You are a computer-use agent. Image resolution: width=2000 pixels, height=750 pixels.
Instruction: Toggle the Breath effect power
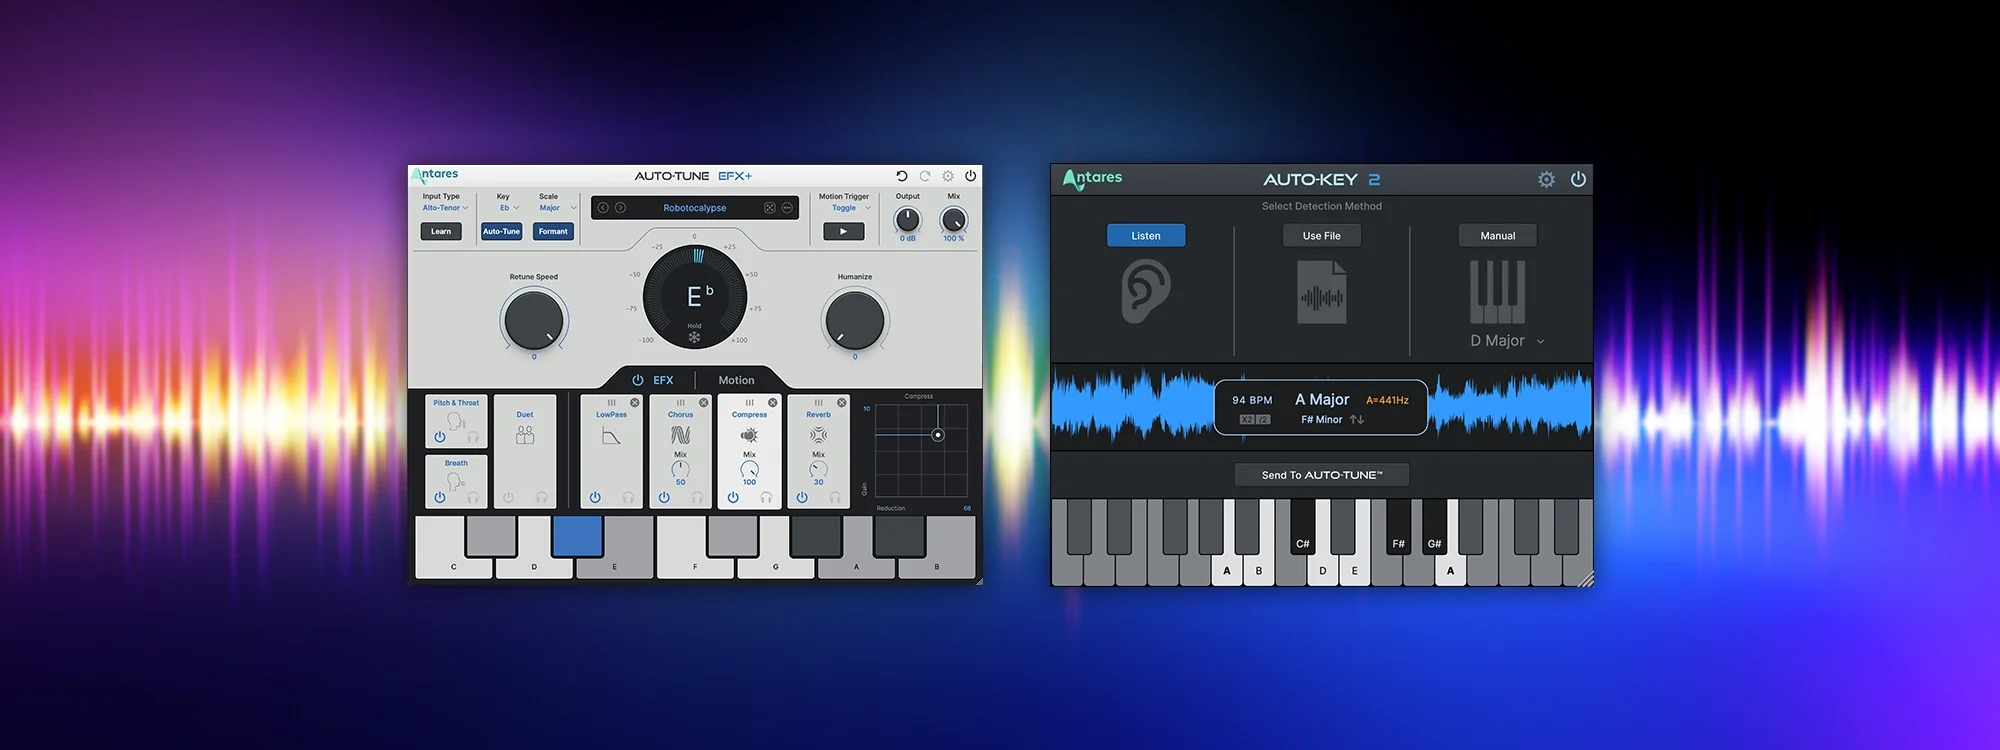click(x=440, y=497)
